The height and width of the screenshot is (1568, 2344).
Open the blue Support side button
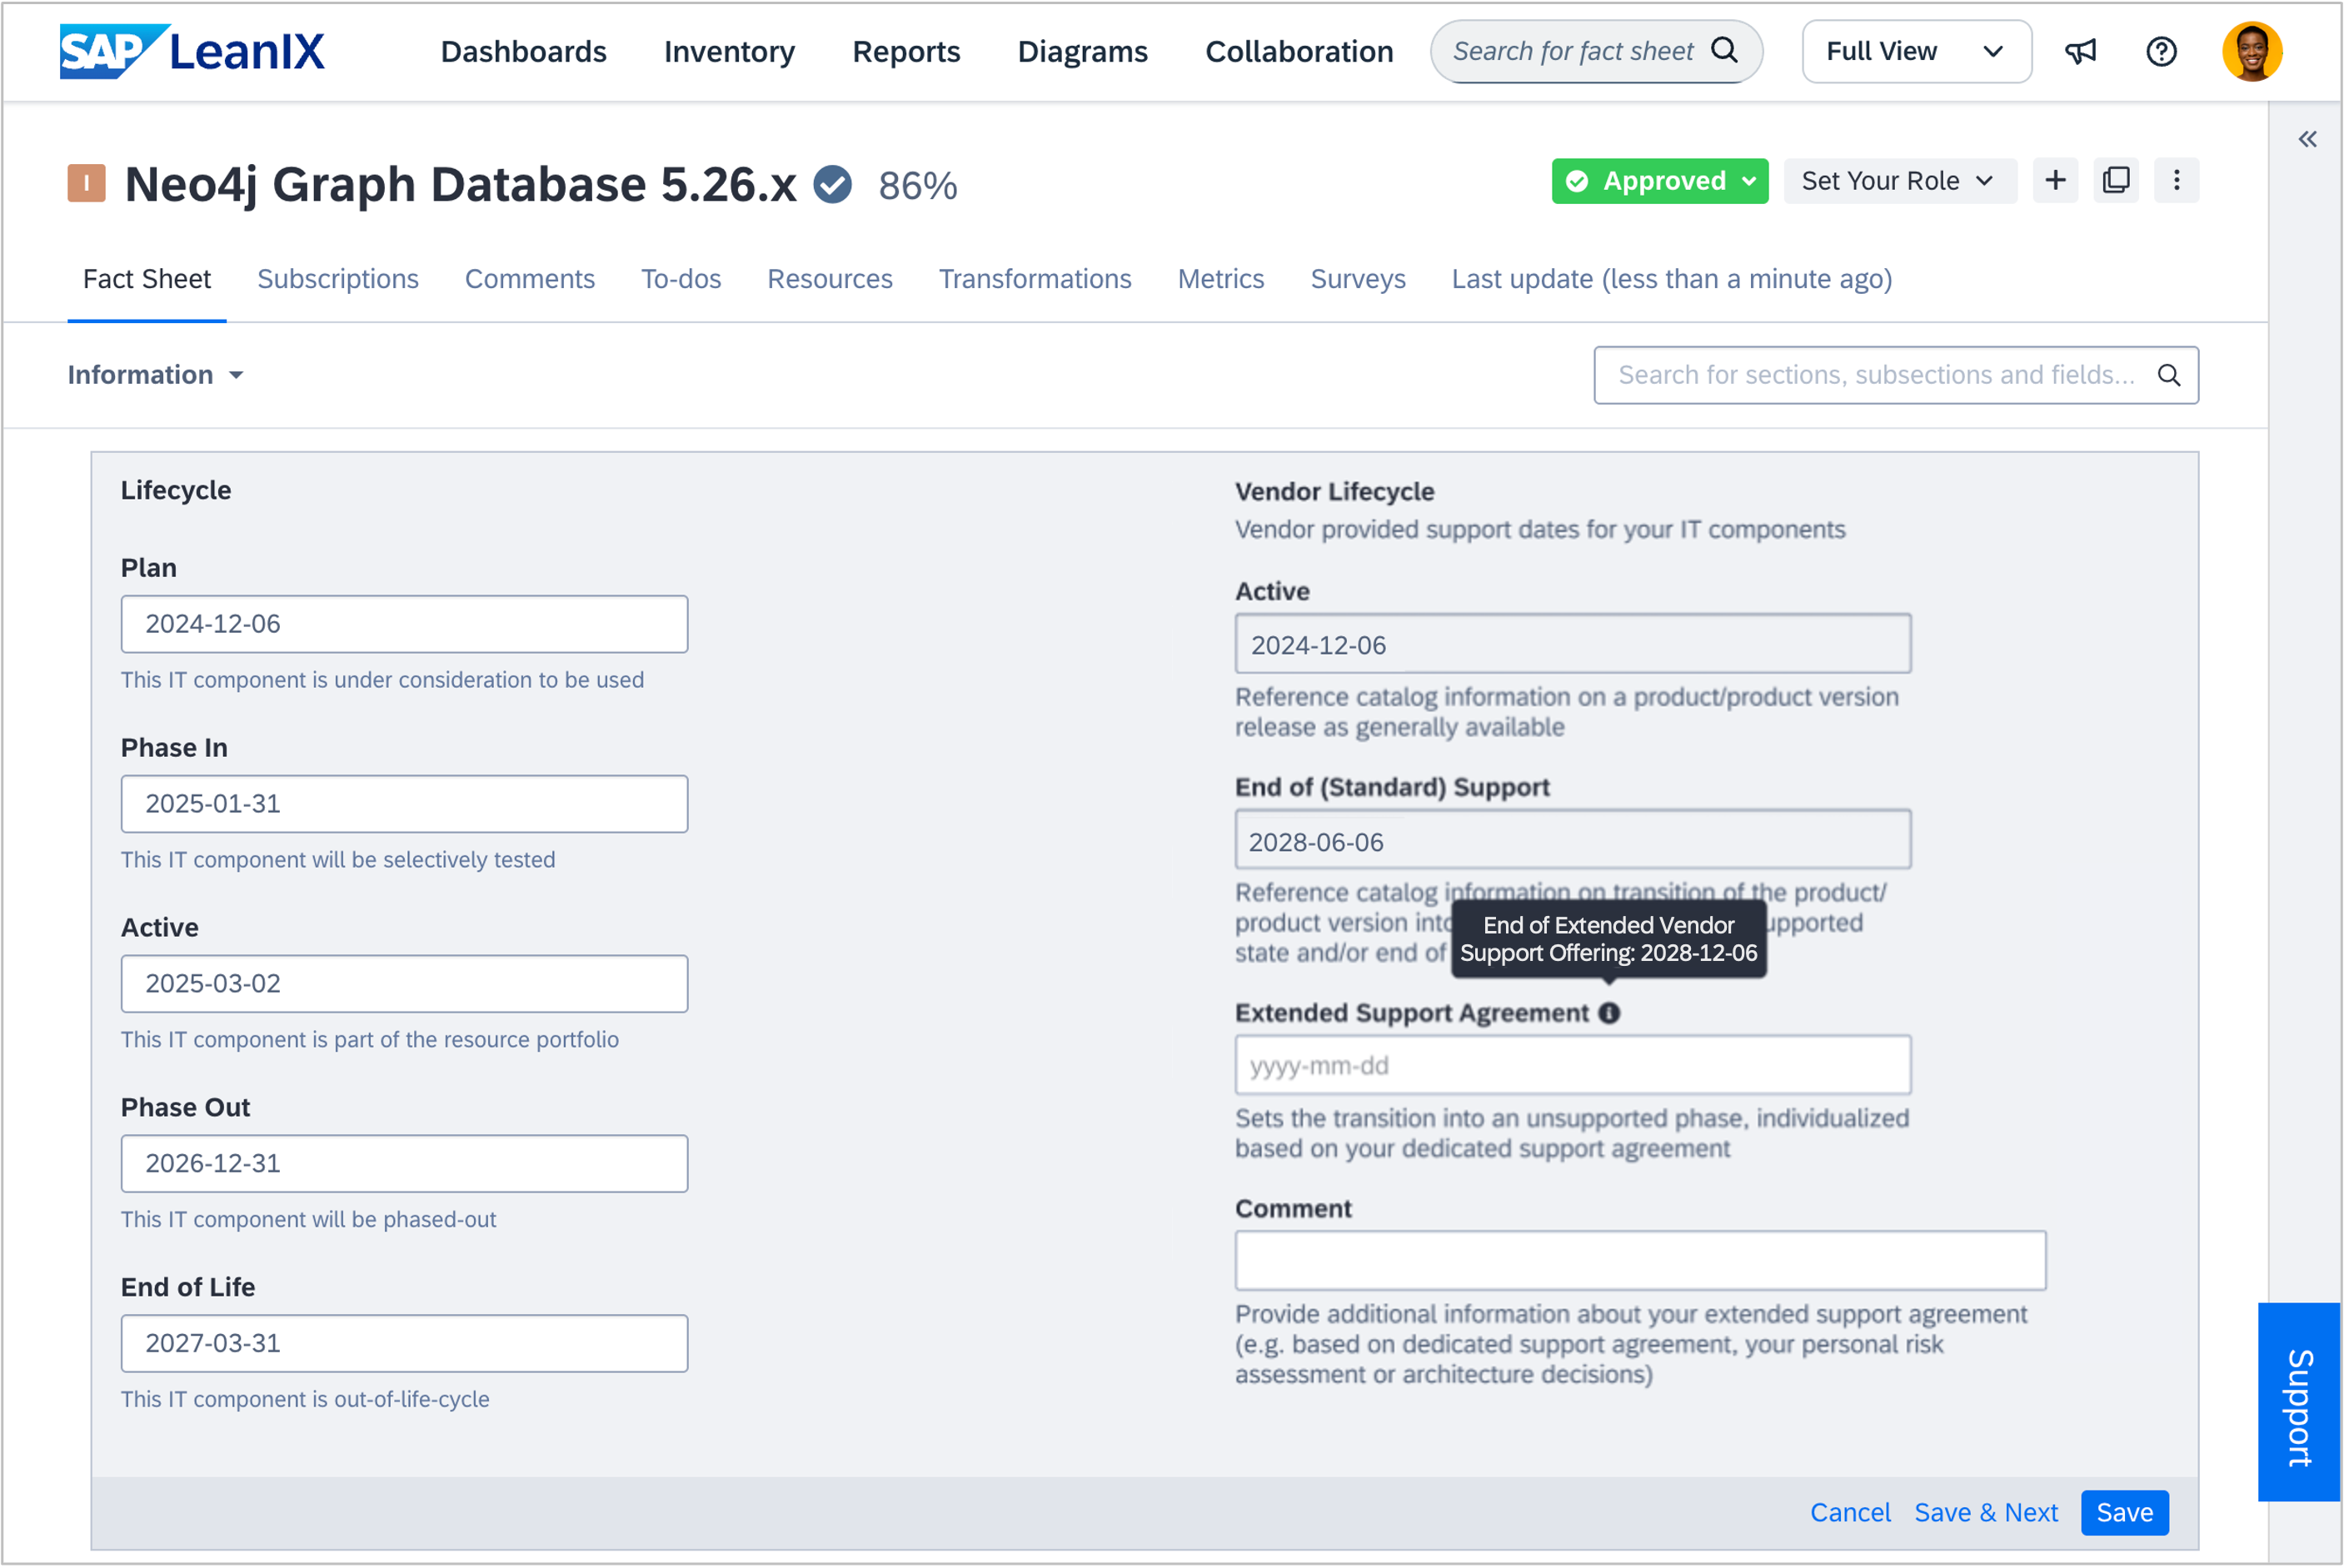click(x=2299, y=1402)
